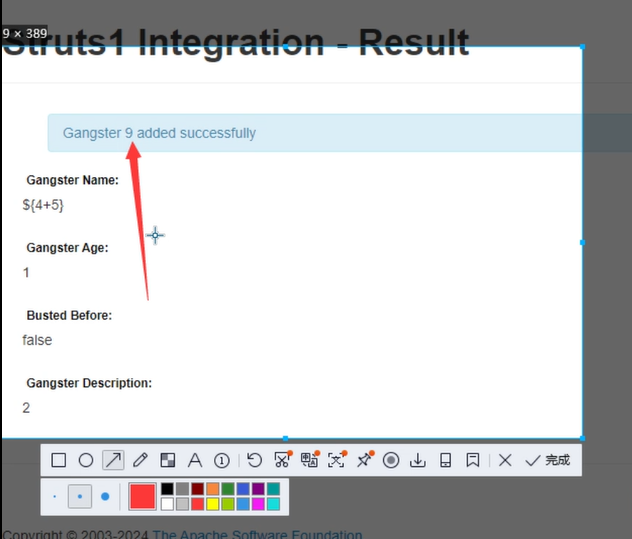Click 完成 to finish screenshot
632x539 pixels.
(547, 460)
